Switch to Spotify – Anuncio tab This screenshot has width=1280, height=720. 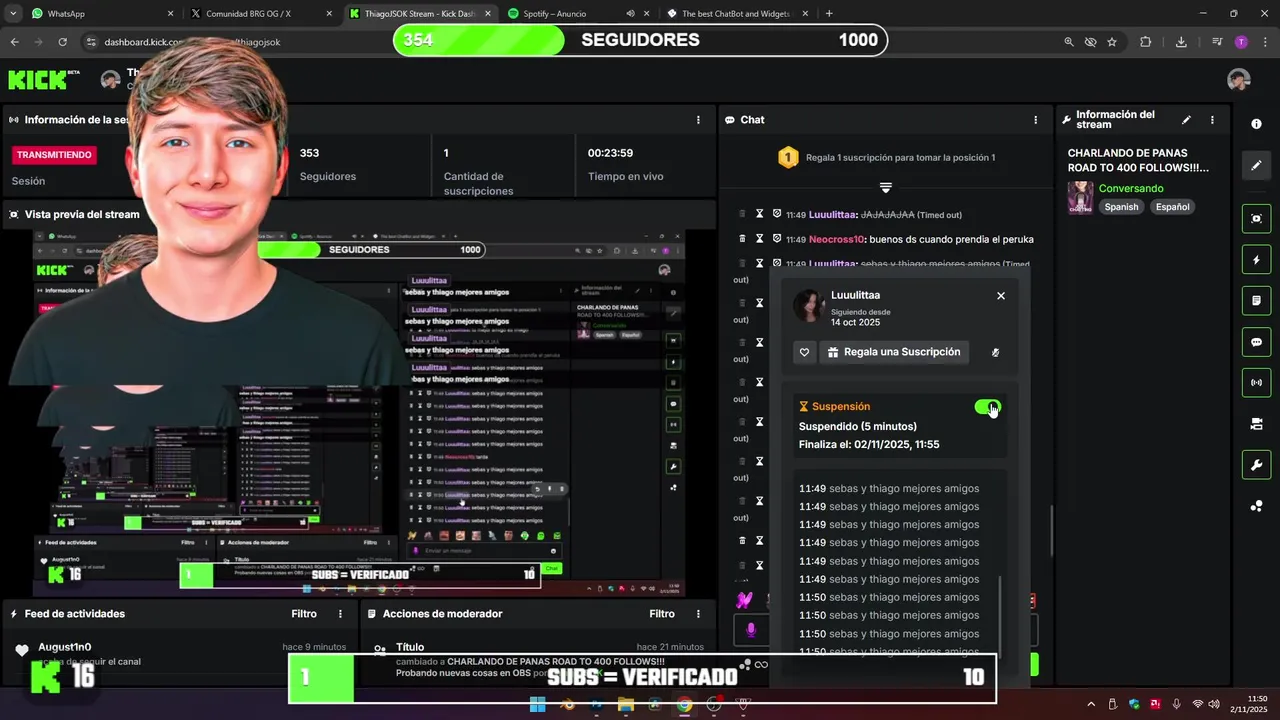coord(580,14)
